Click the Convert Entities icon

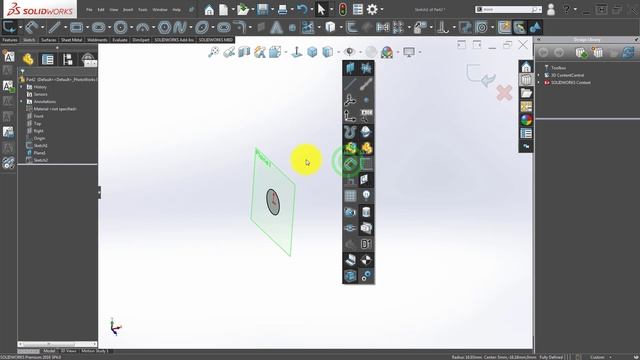330,27
